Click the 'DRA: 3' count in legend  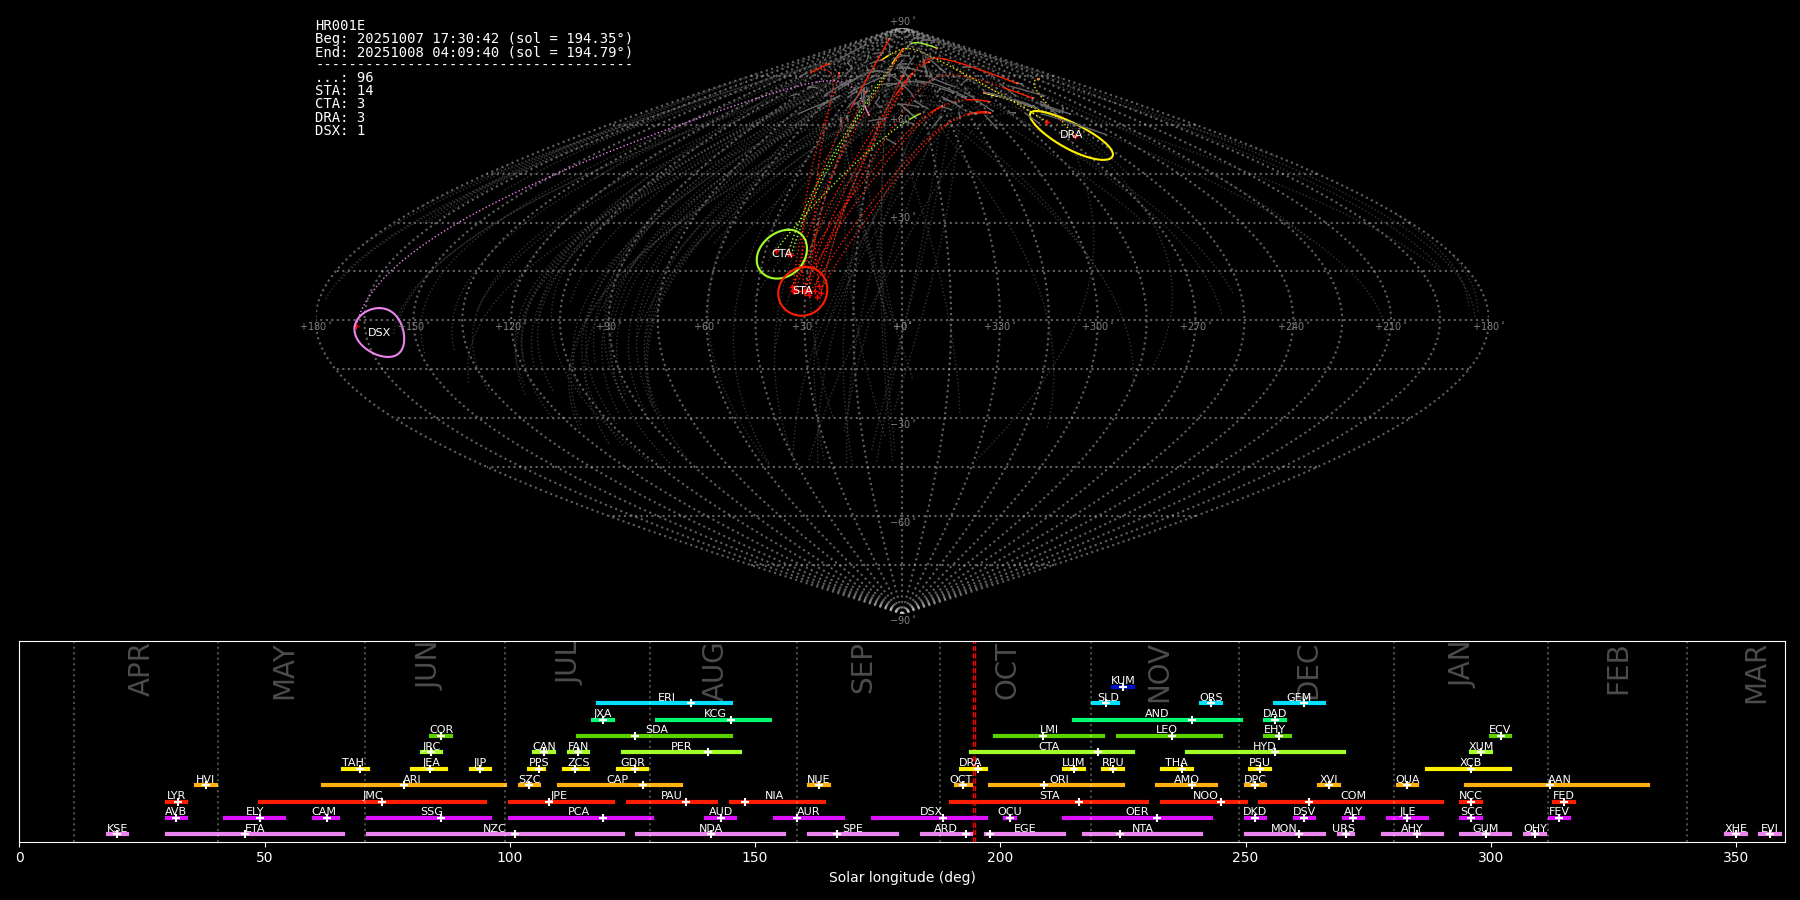340,118
